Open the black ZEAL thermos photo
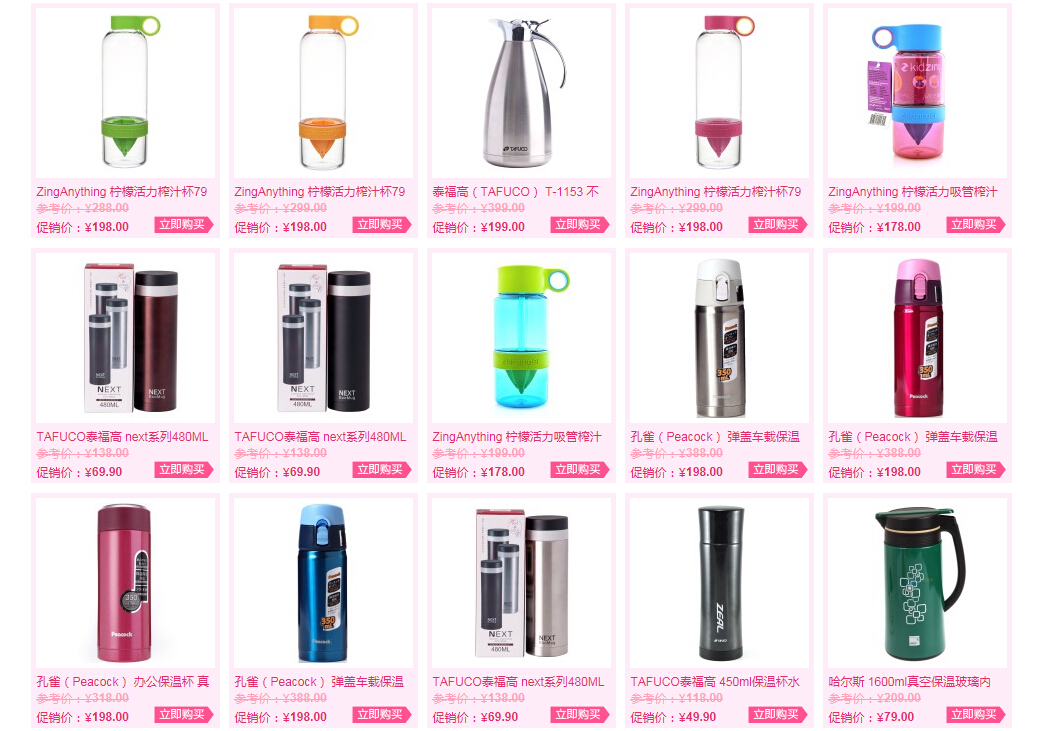This screenshot has width=1051, height=731. pos(719,583)
